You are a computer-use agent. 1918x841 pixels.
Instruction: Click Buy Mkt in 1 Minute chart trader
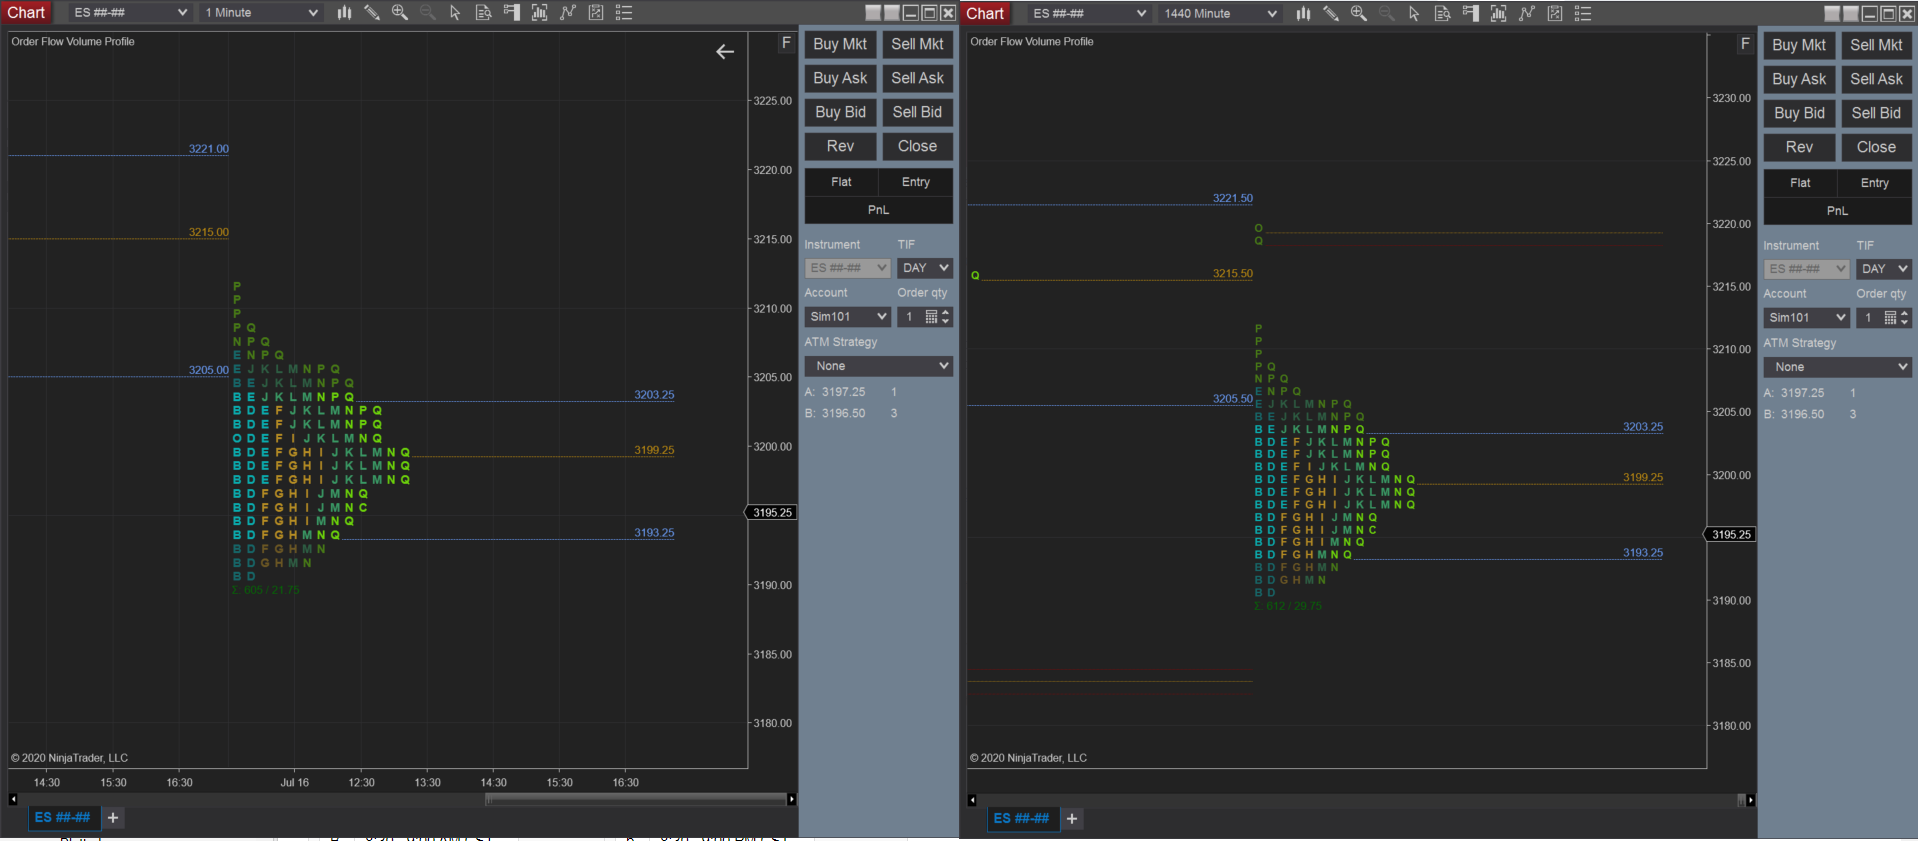click(840, 44)
